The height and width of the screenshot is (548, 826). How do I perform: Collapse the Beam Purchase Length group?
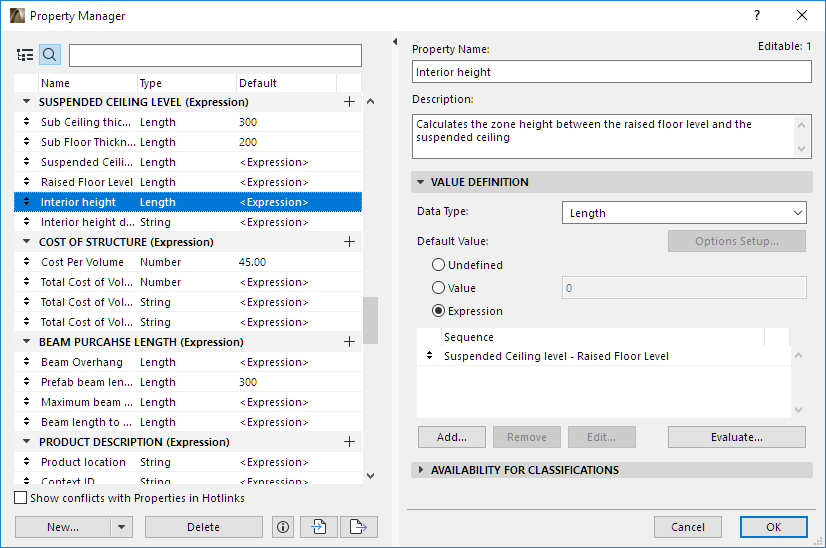click(x=26, y=342)
